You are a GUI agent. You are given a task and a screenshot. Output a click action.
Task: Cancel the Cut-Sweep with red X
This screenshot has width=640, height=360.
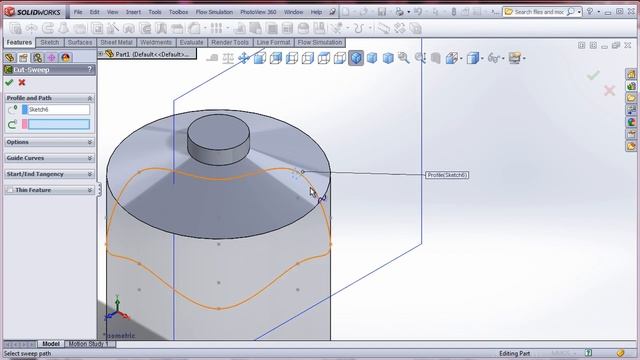[22, 82]
